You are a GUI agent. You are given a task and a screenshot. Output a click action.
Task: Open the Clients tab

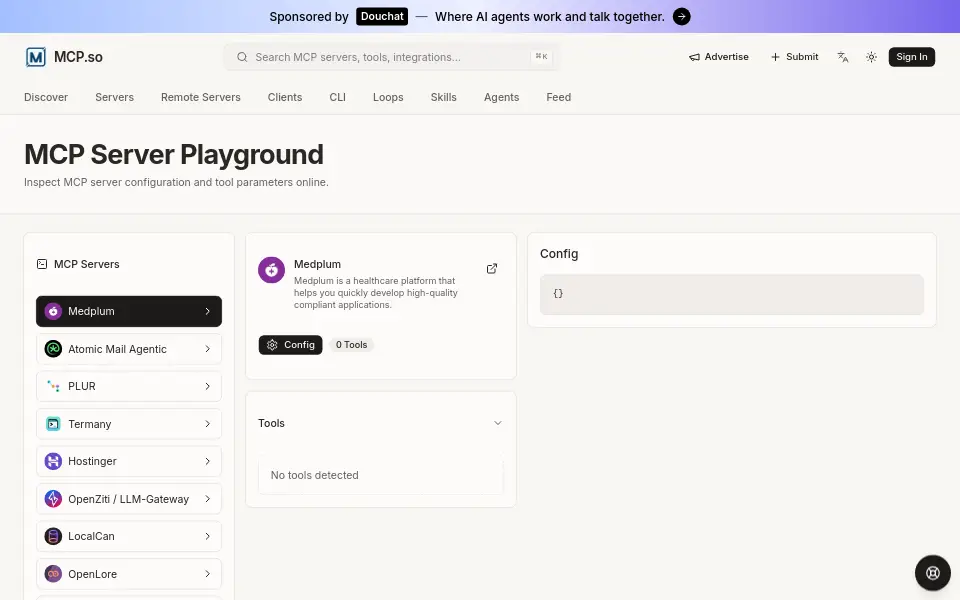(285, 97)
